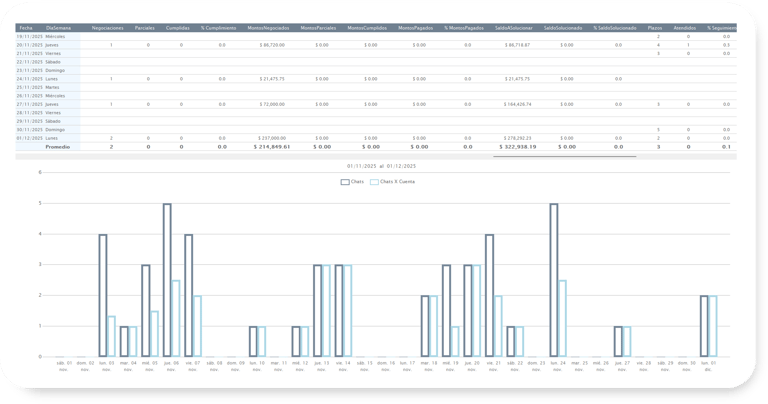Click the DiaSemana column header
This screenshot has width=768, height=404.
[x=58, y=28]
